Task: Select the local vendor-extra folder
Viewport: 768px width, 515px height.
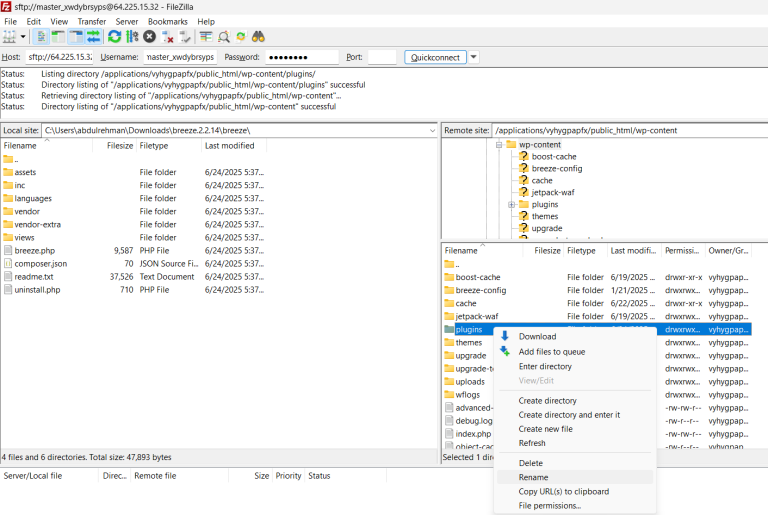Action: (37, 224)
